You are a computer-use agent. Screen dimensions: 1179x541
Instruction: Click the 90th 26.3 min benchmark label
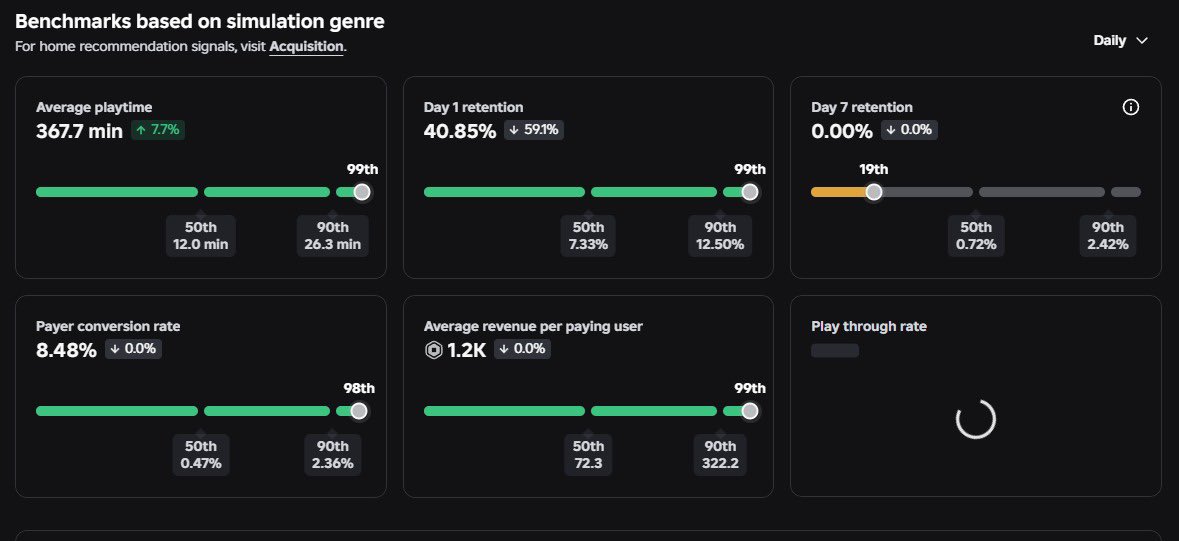pyautogui.click(x=332, y=236)
